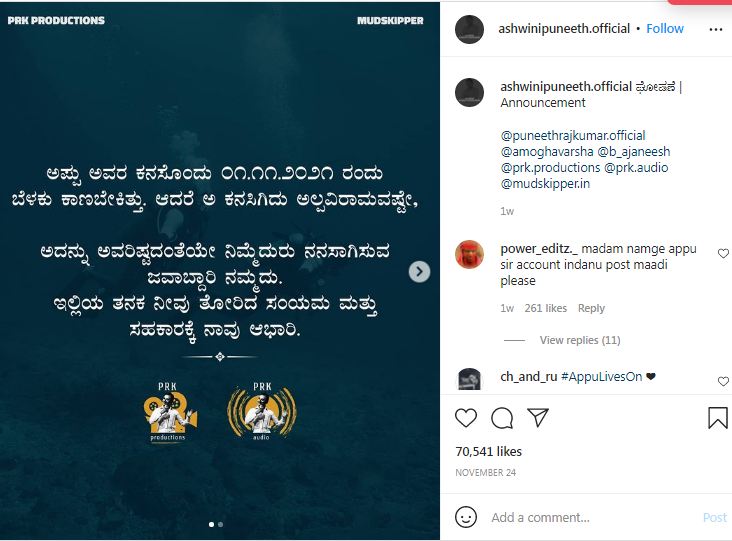Share the post via the paper plane icon

pyautogui.click(x=537, y=417)
